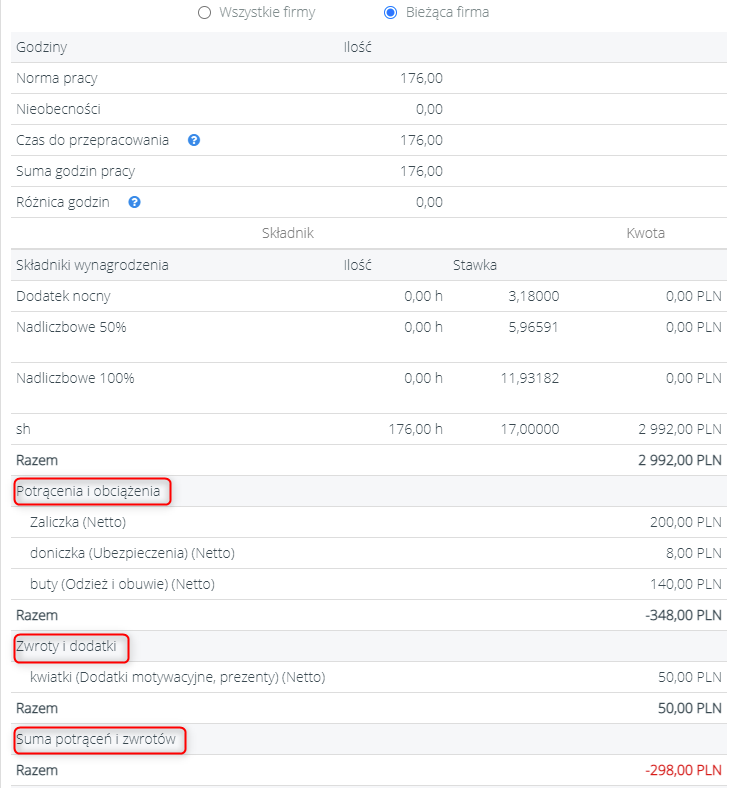Click help icon next to Różnica godzin

click(134, 202)
